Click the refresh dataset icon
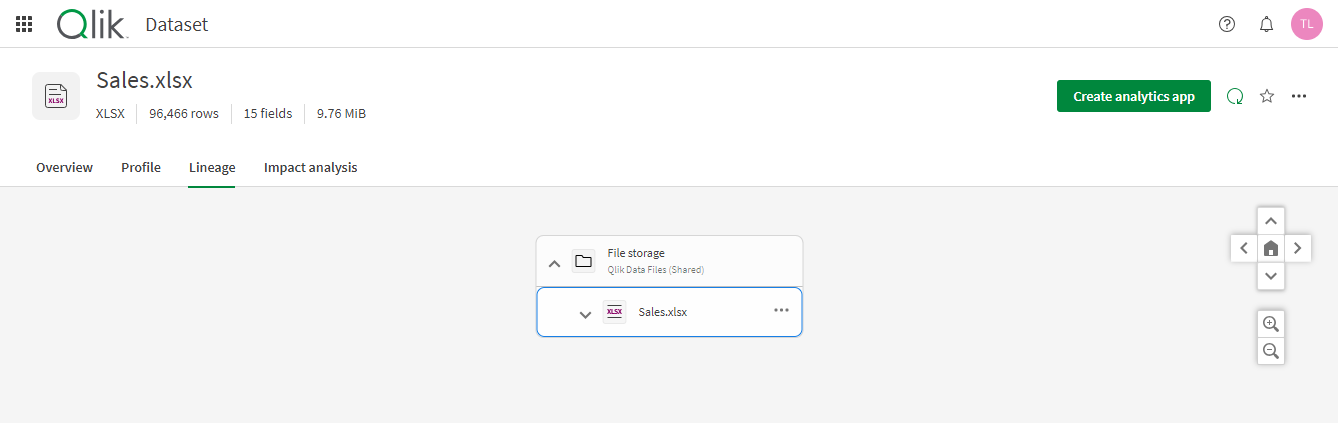This screenshot has width=1338, height=423. pos(1235,96)
